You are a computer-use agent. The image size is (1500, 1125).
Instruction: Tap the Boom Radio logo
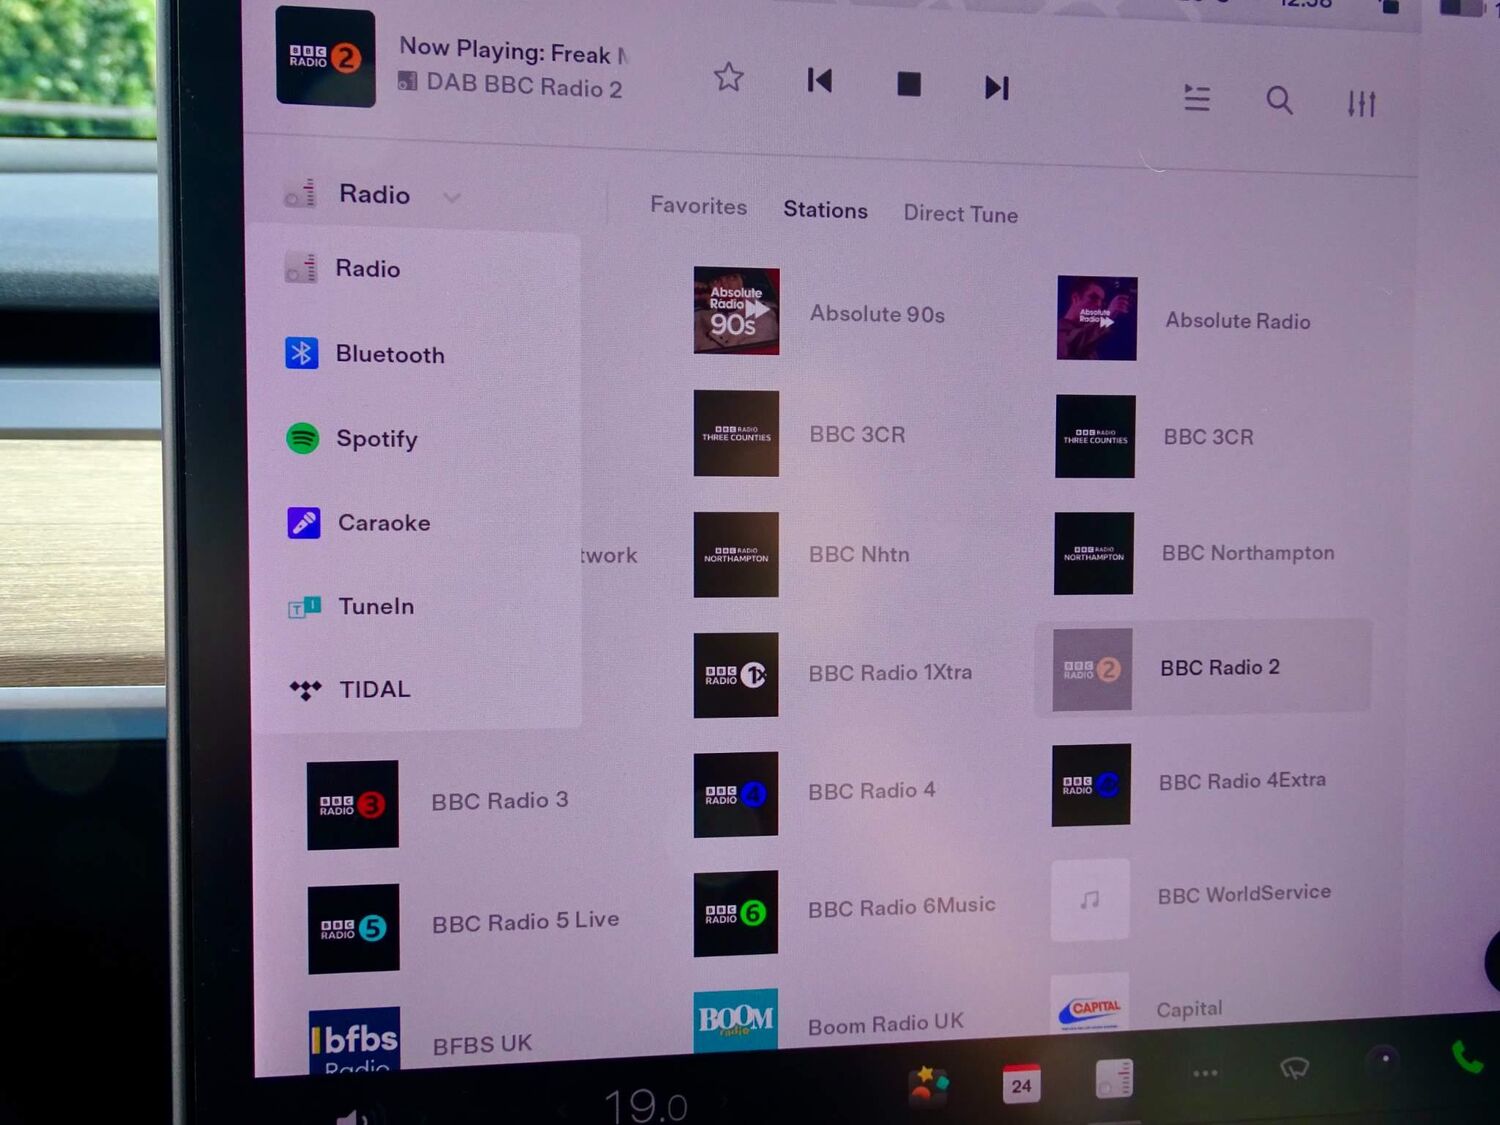[736, 1019]
